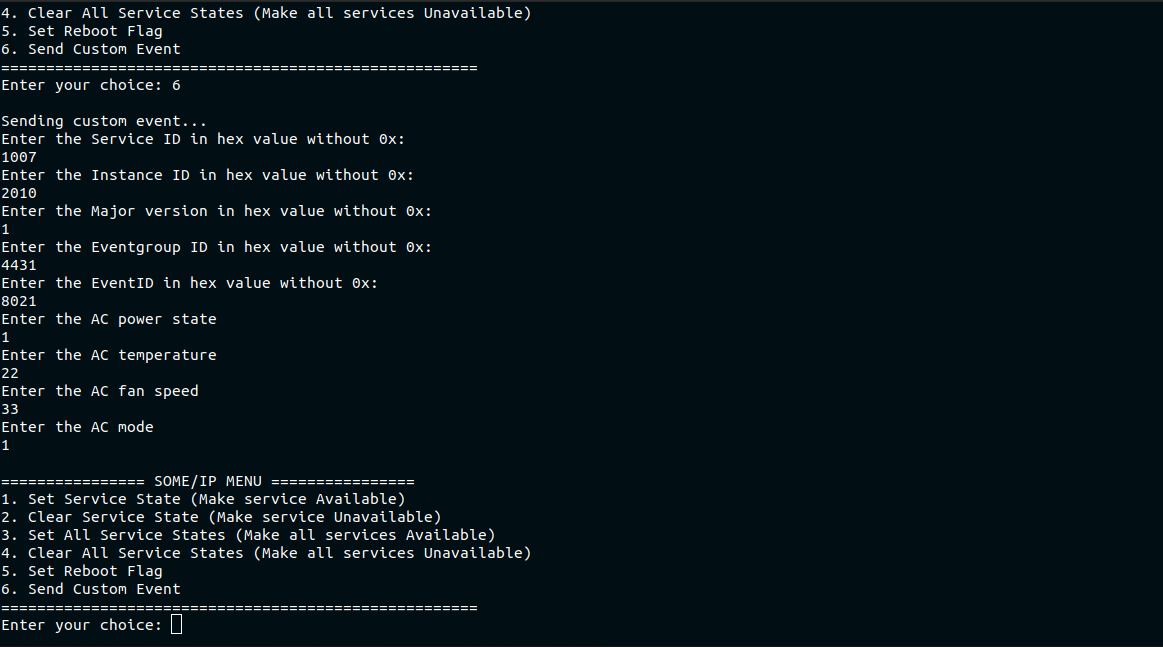Click the AC power state prompt
This screenshot has height=647, width=1163.
click(108, 319)
